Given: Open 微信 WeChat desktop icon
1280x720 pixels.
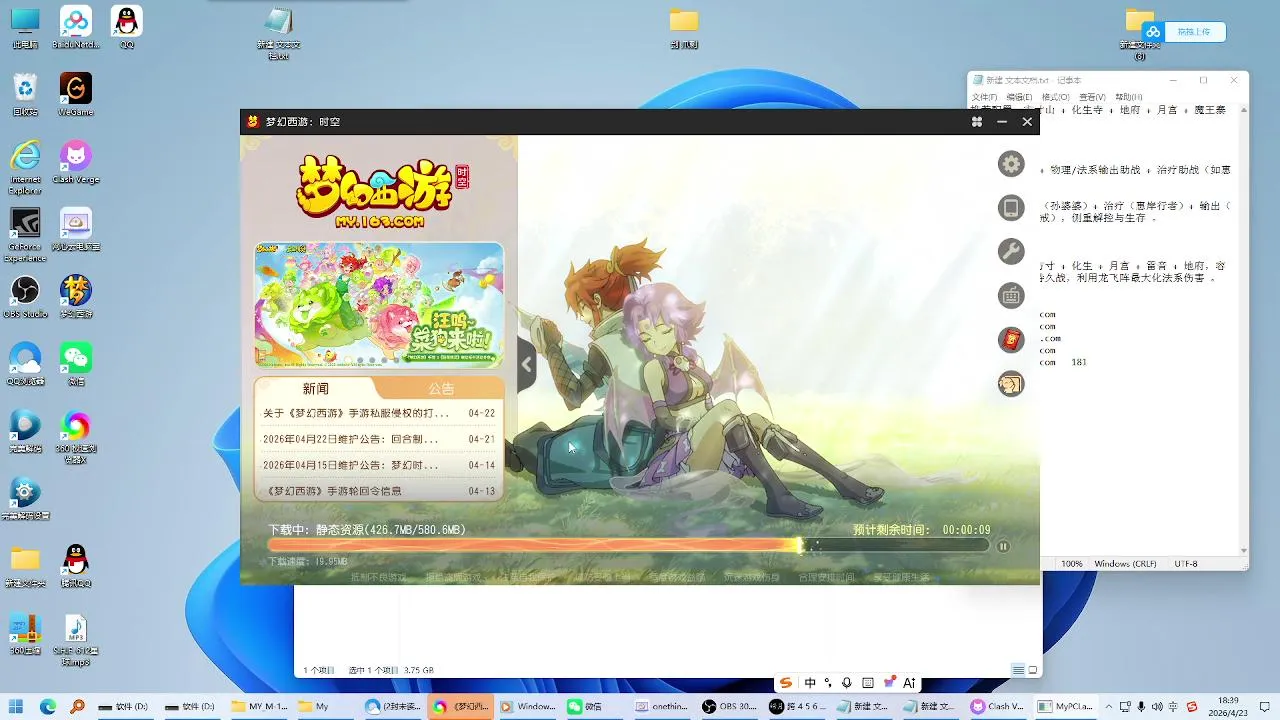Looking at the screenshot, I should [76, 364].
